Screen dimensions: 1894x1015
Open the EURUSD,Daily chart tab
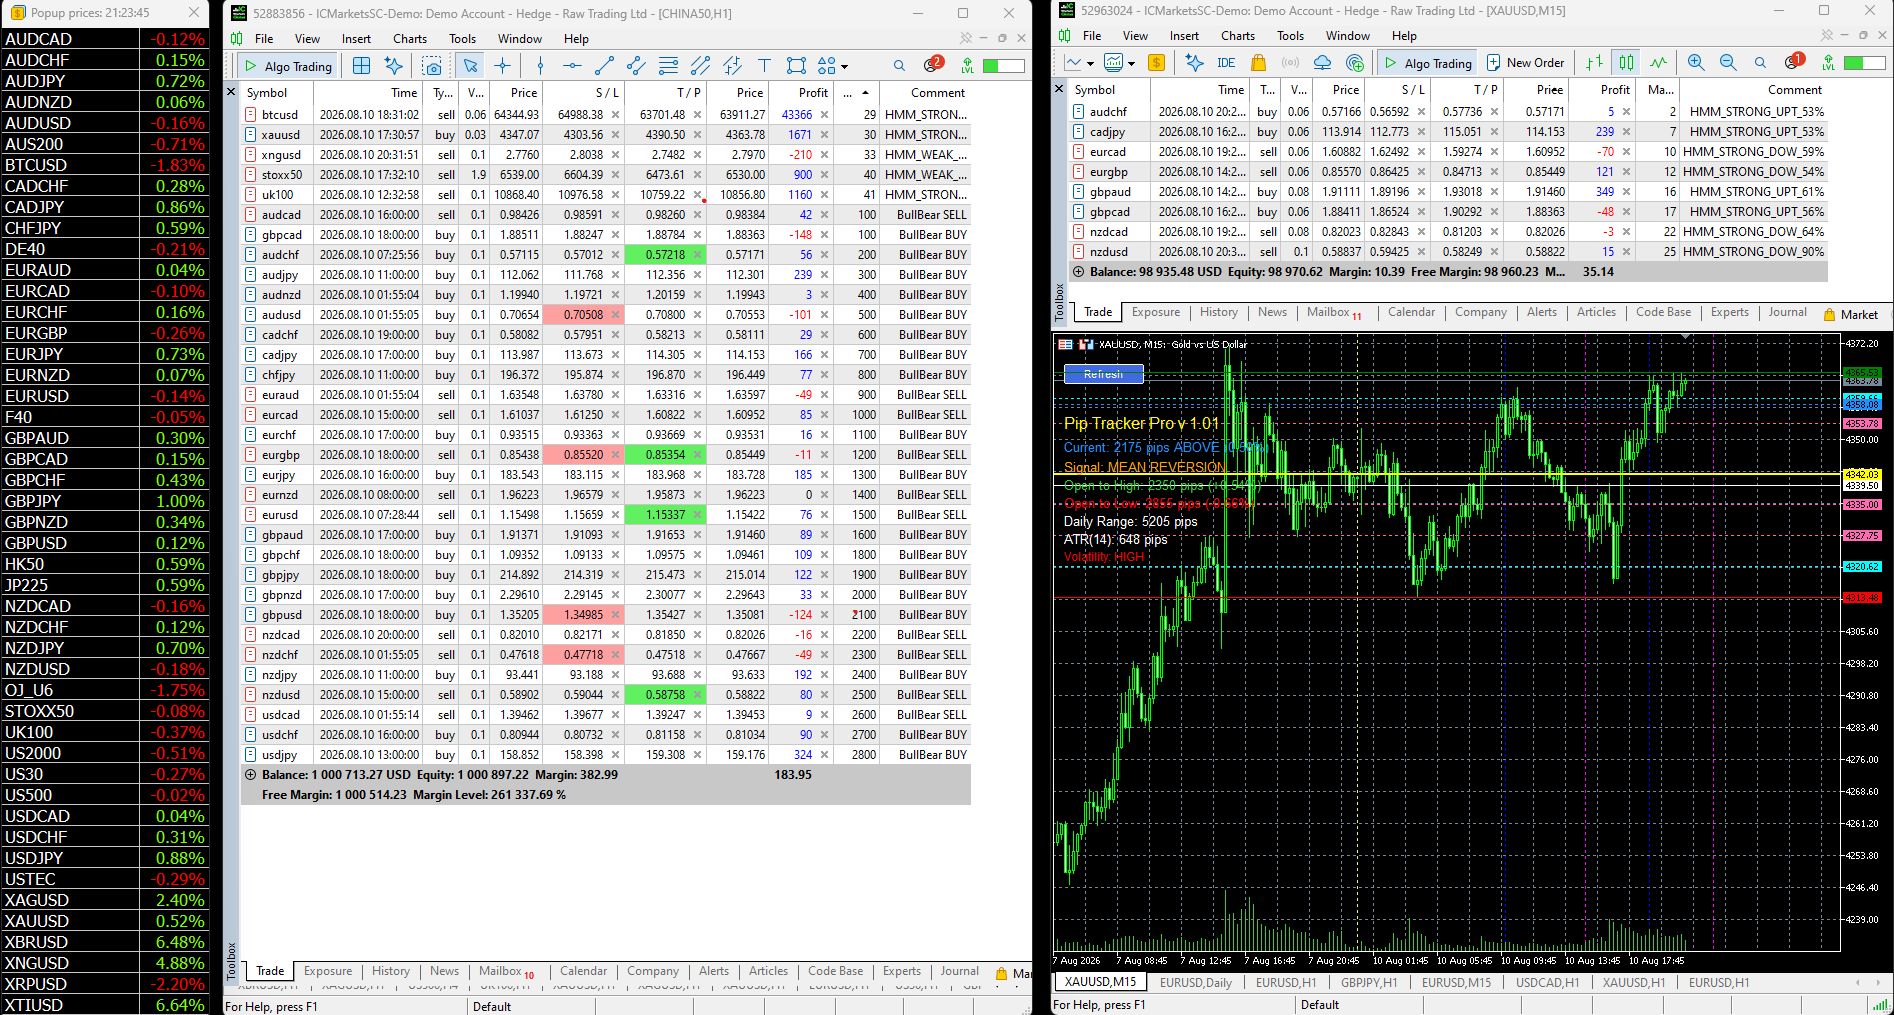tap(1196, 982)
